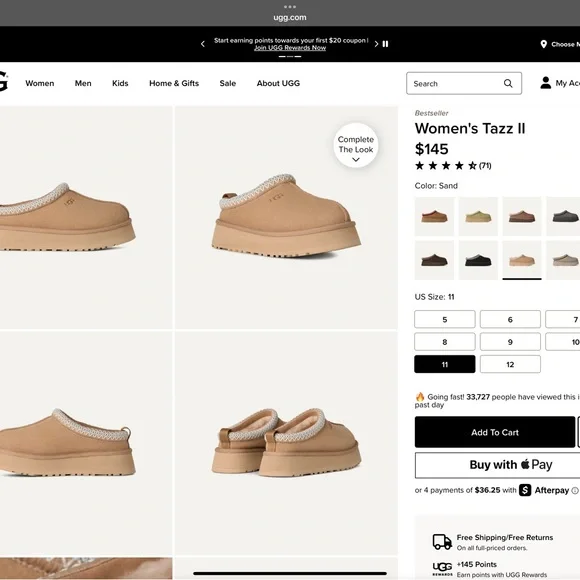The image size is (580, 580).
Task: Open the star rating reviews (71)
Action: click(453, 165)
